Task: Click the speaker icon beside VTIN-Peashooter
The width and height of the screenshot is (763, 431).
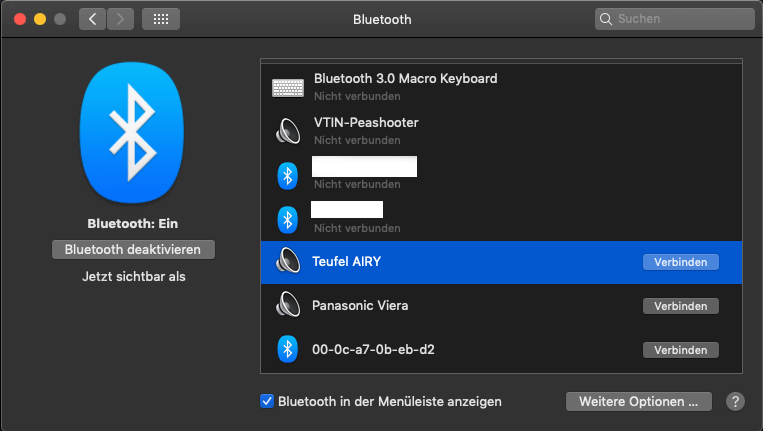Action: click(288, 131)
